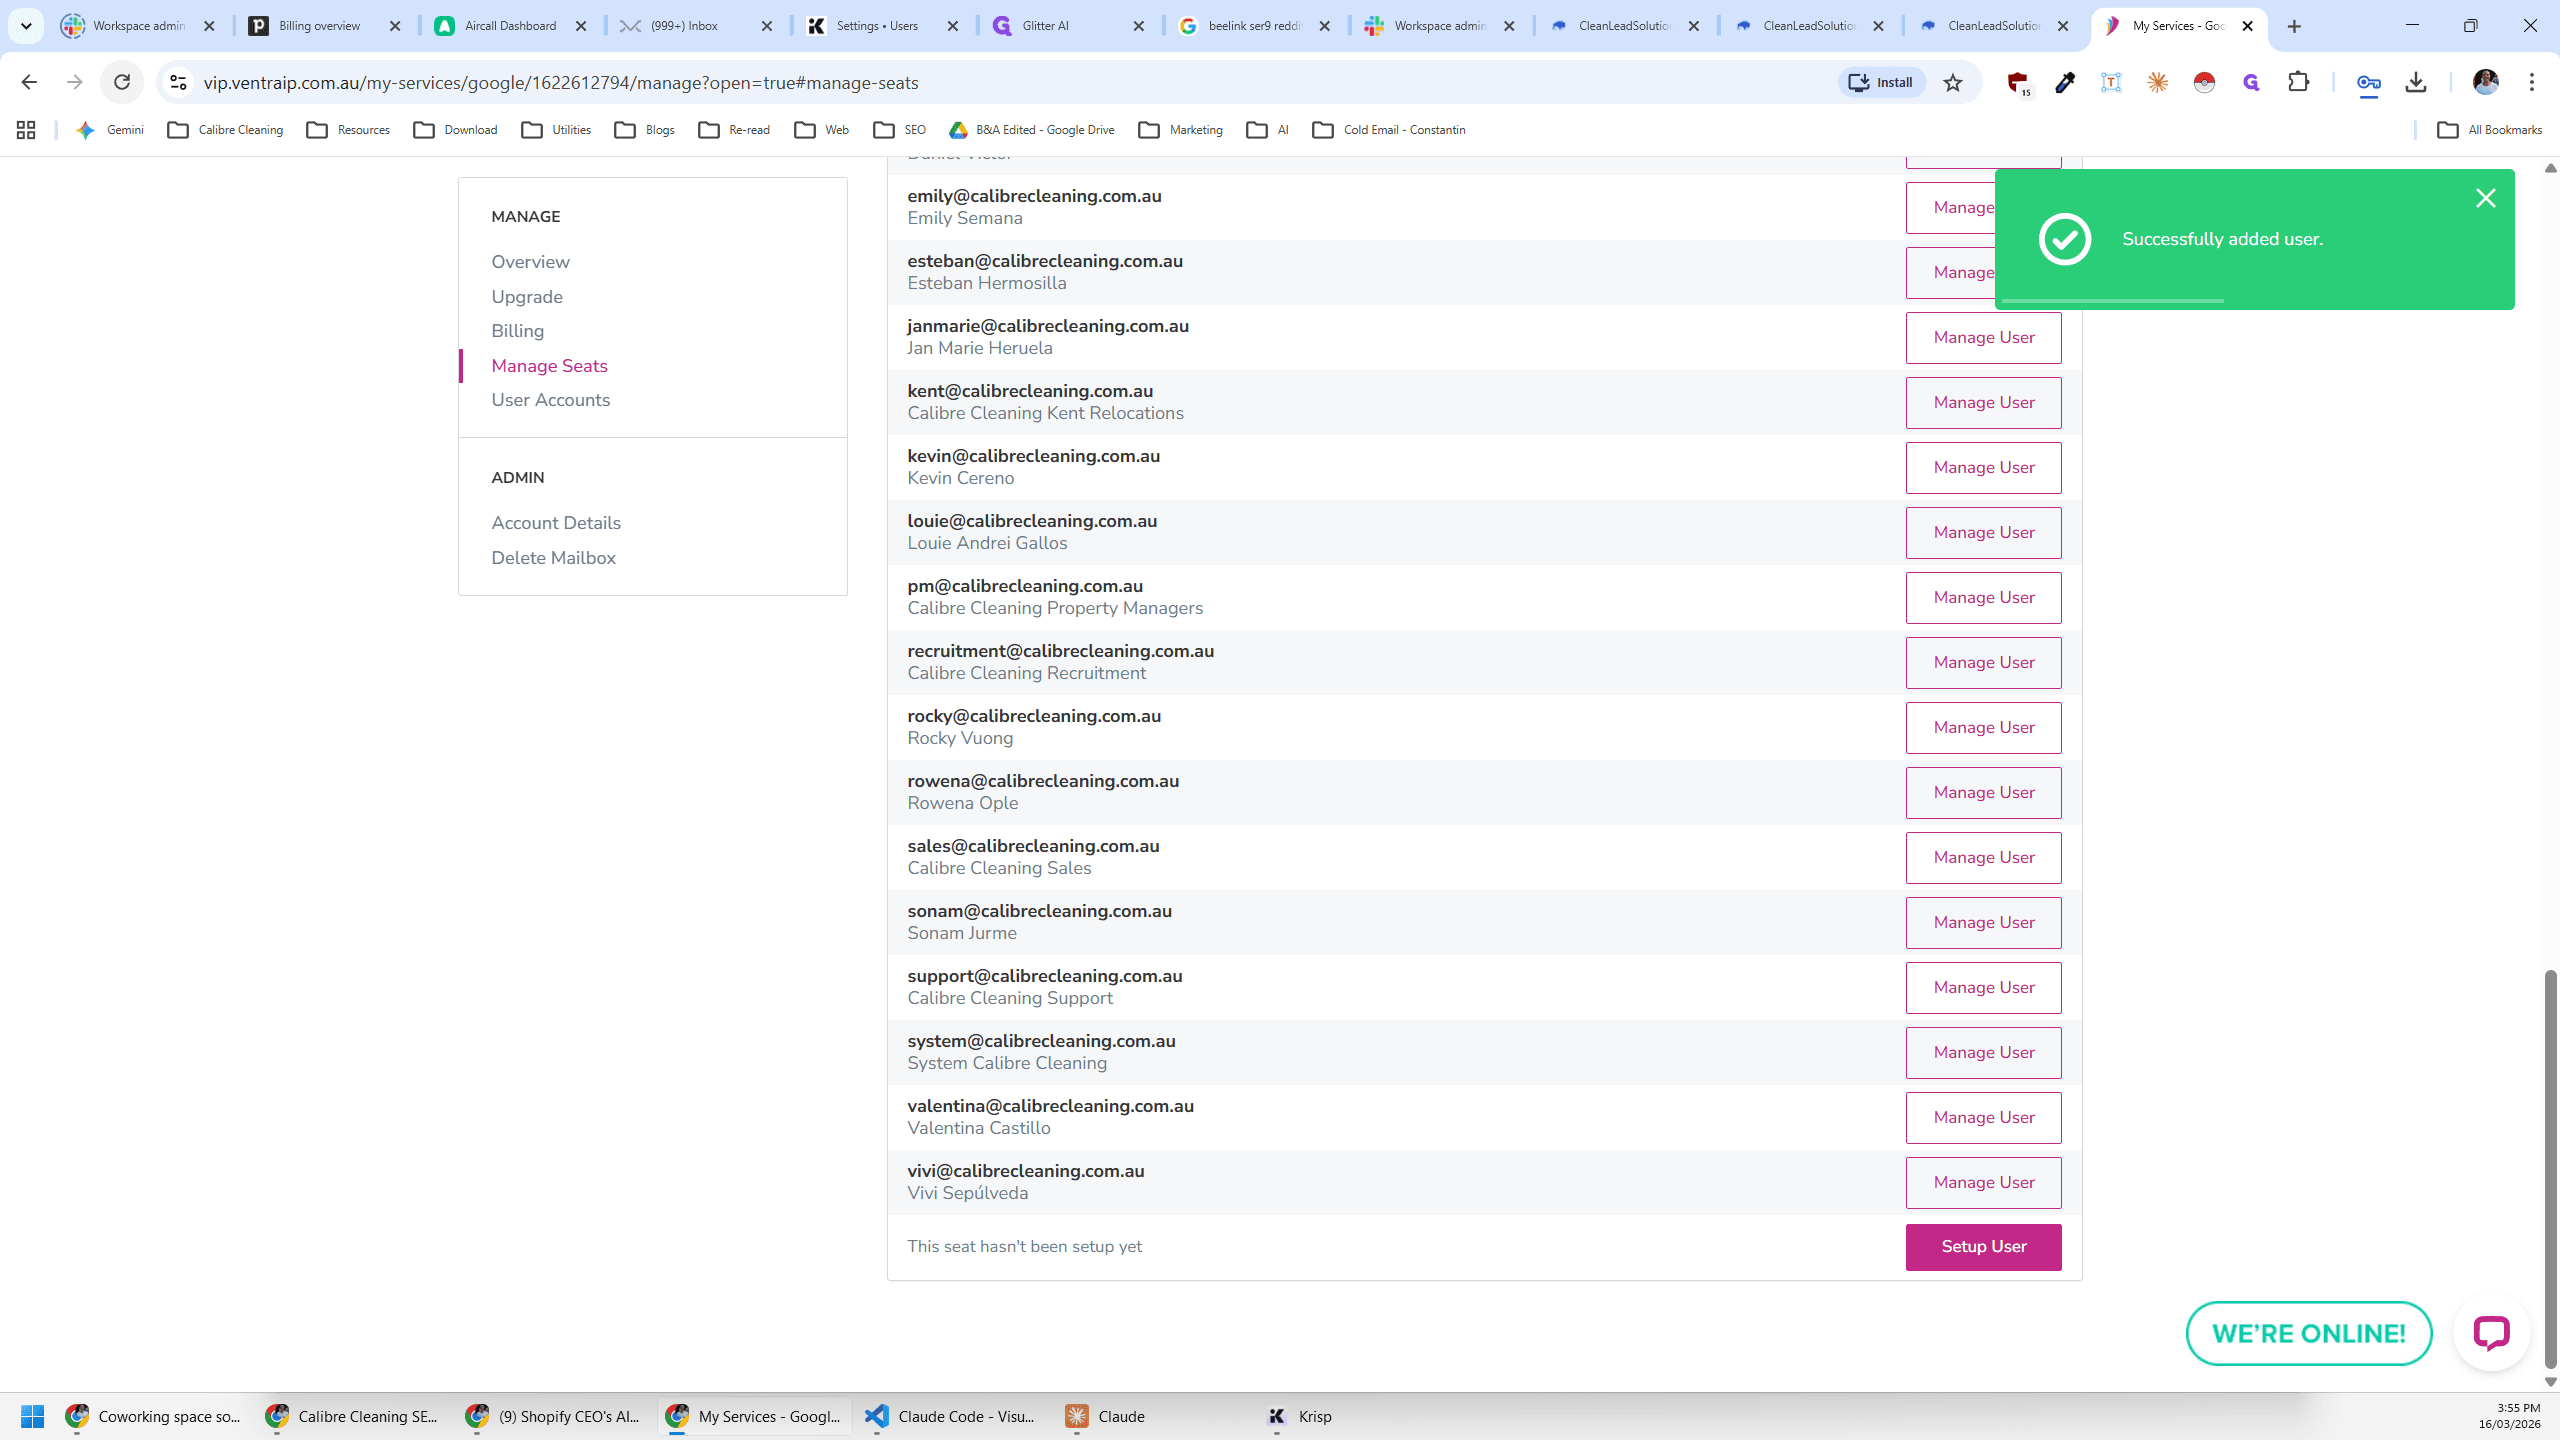
Task: Open Calibre Cleaning bookmarks folder
Action: coord(226,130)
